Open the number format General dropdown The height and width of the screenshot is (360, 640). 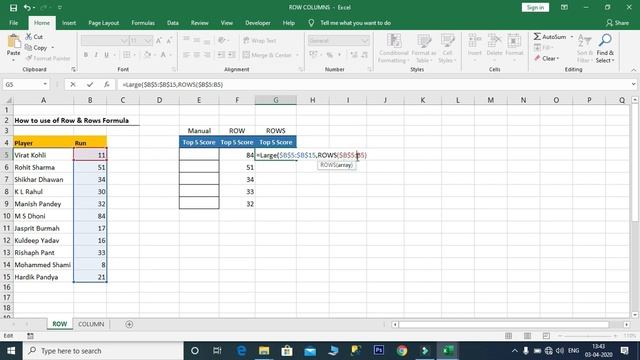coord(364,40)
